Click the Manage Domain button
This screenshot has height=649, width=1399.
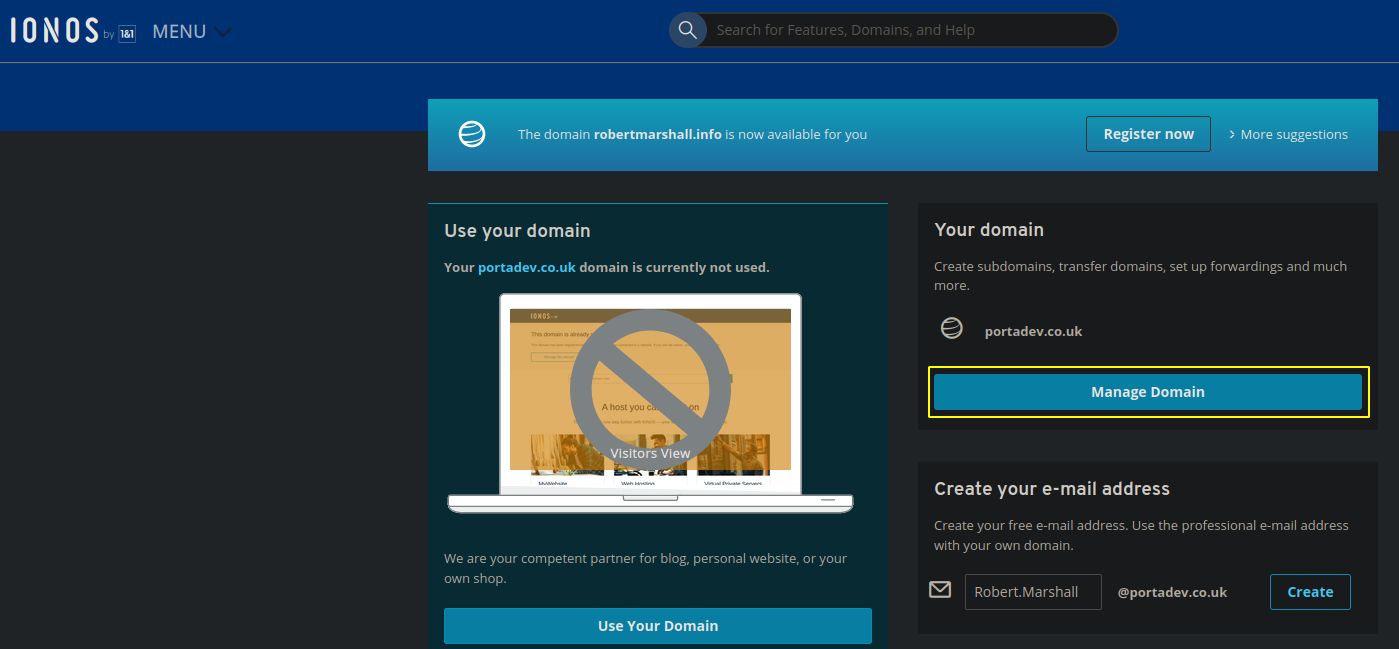[1148, 392]
